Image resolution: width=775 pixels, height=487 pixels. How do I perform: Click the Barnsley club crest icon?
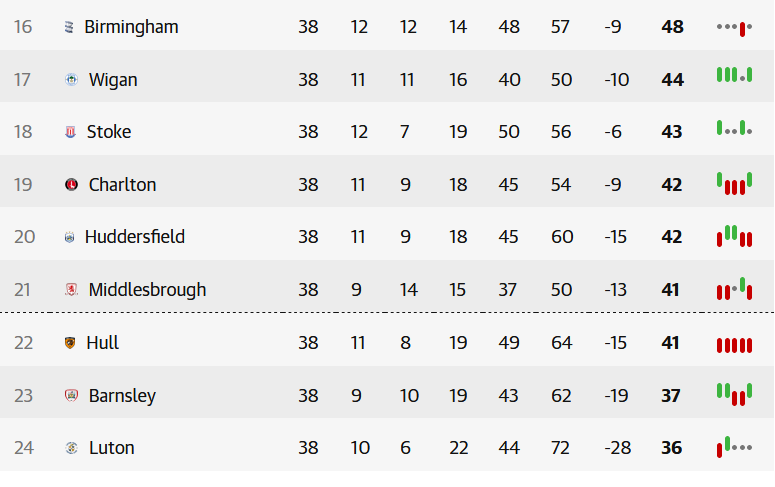coord(71,396)
